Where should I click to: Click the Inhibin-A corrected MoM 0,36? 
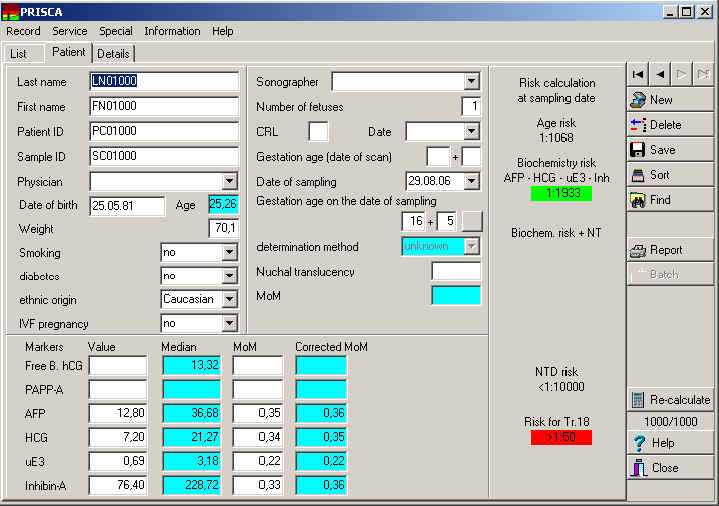321,485
